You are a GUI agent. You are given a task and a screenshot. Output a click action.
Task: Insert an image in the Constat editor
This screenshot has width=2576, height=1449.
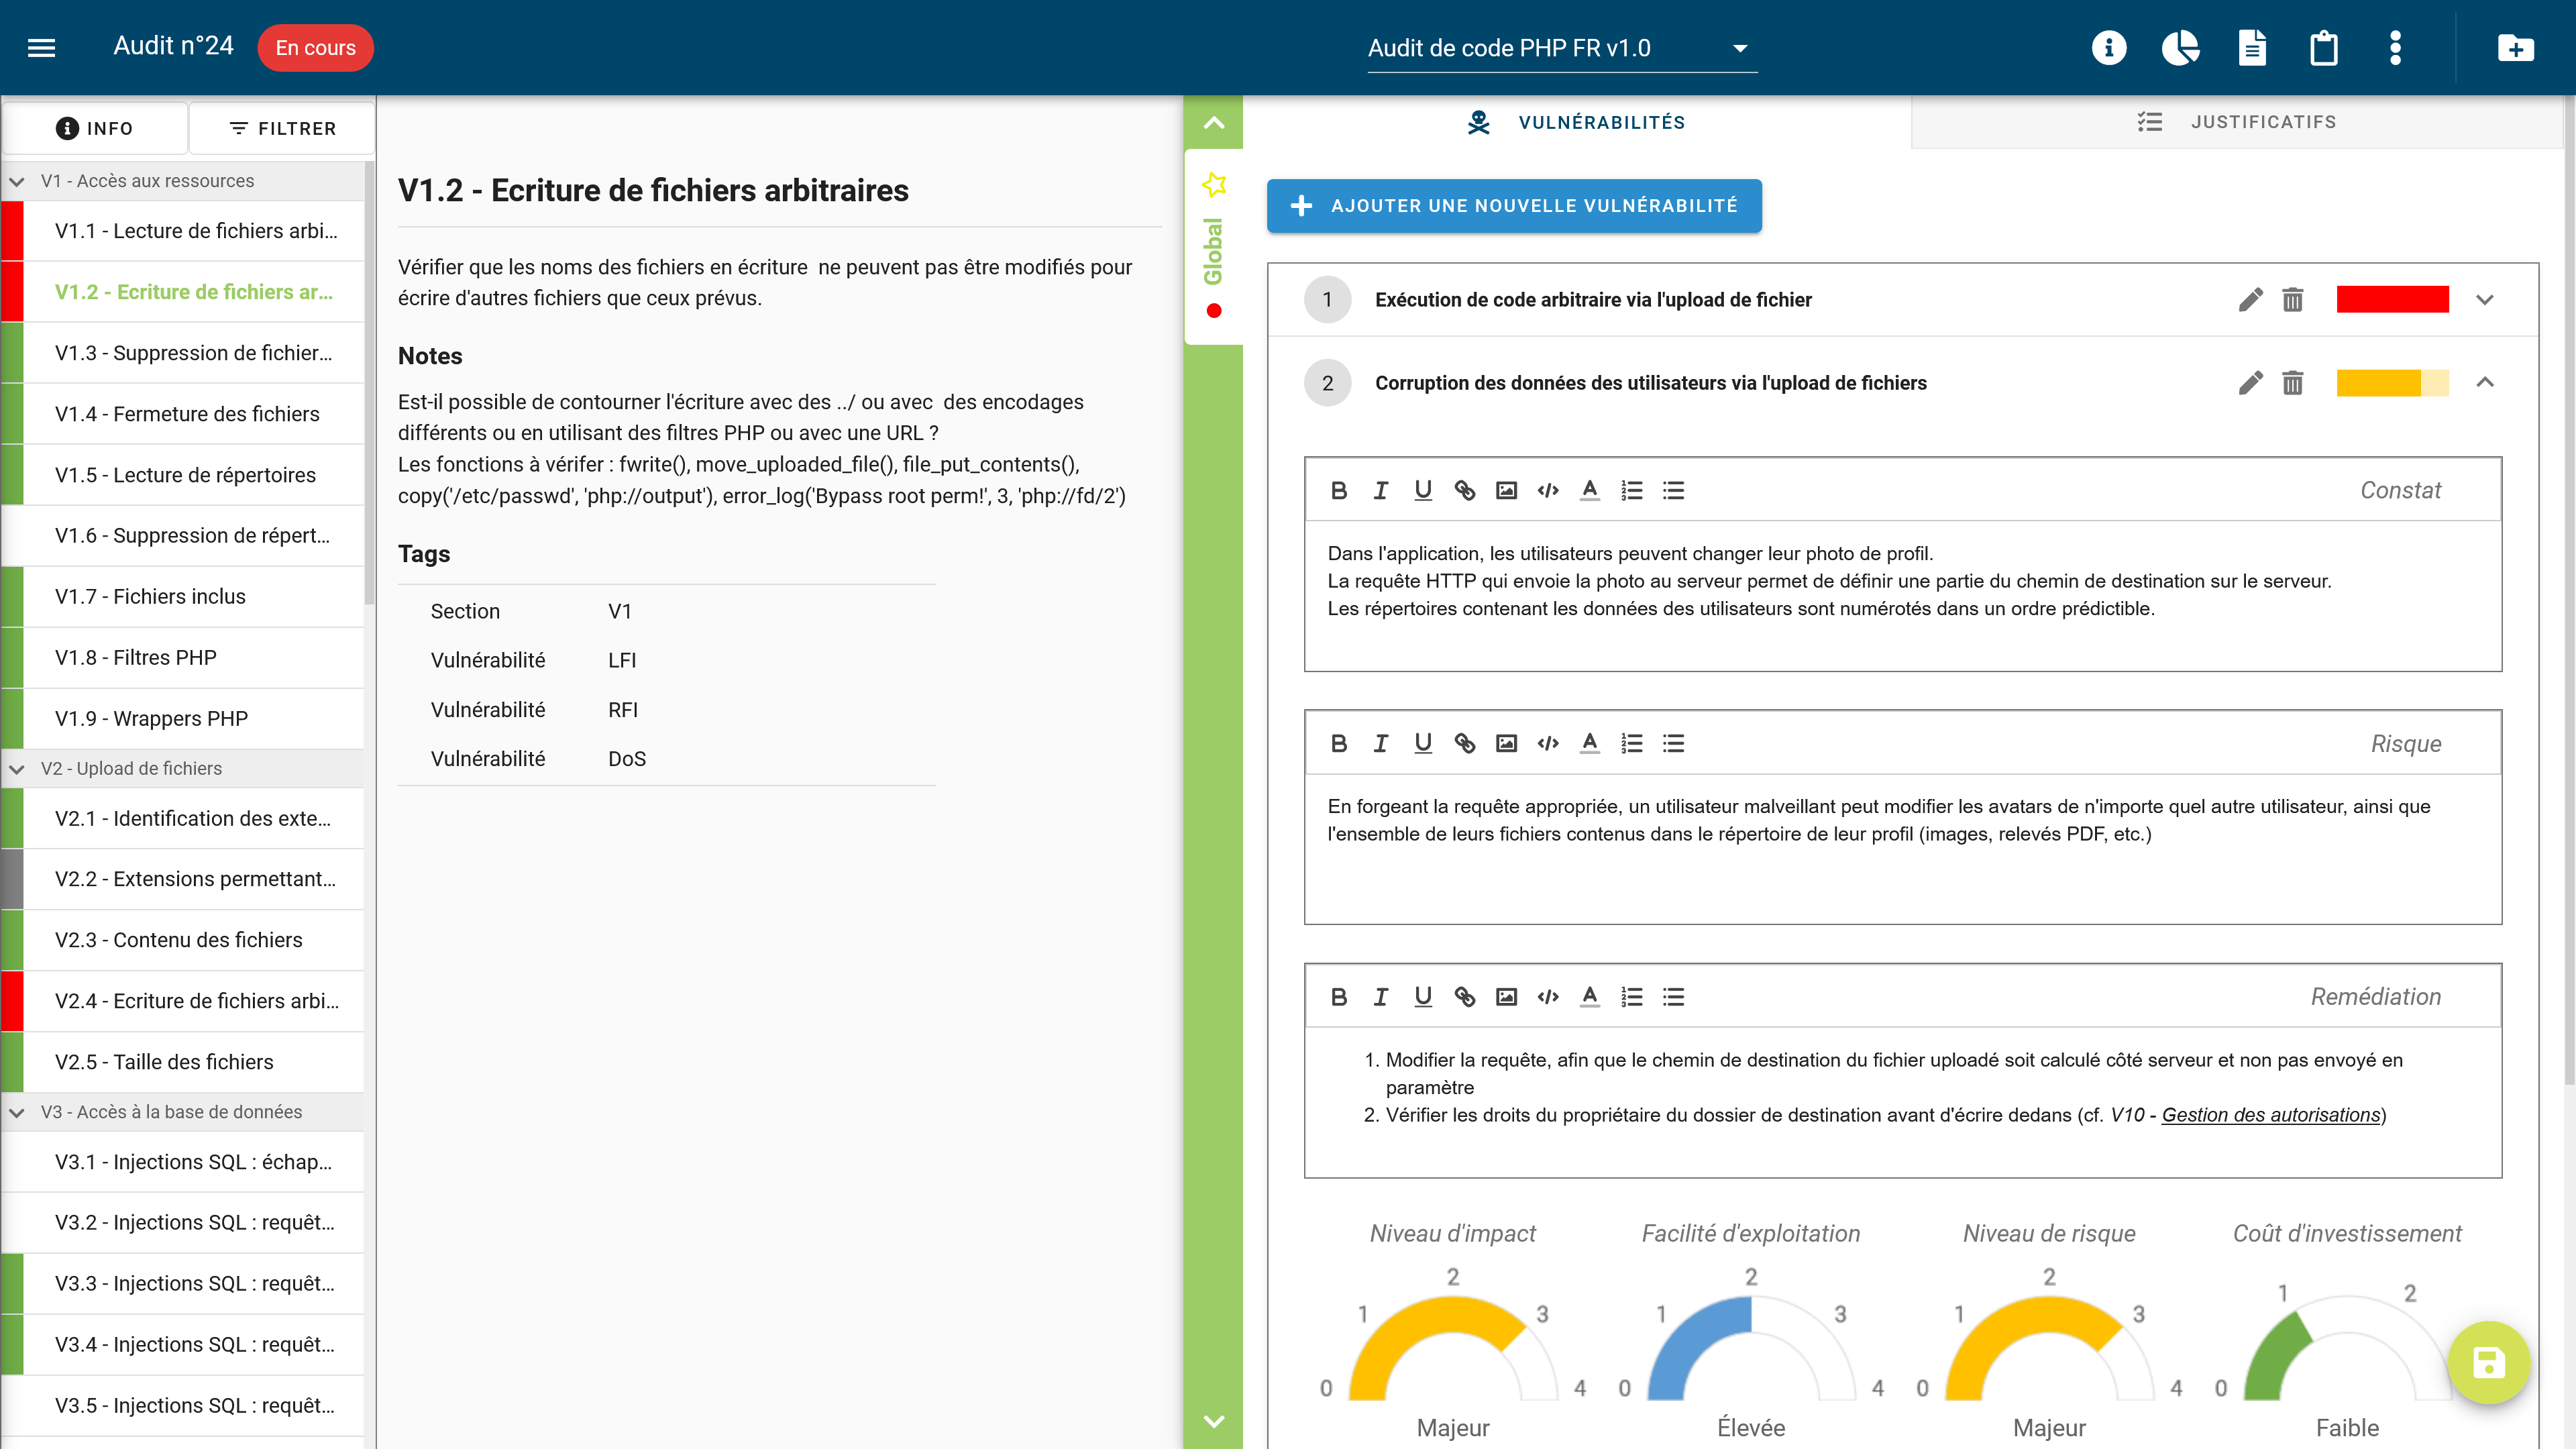(1506, 490)
